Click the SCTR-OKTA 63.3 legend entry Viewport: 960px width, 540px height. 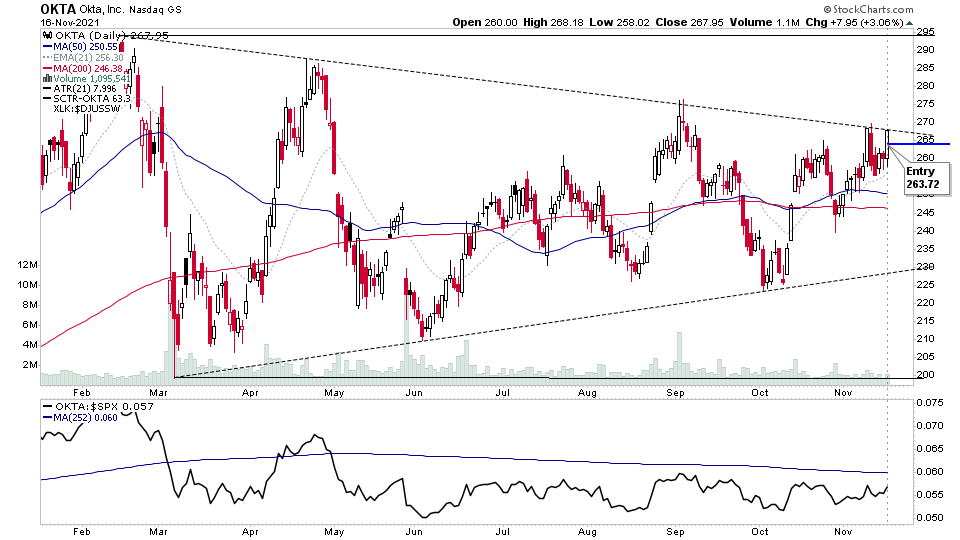tap(92, 98)
